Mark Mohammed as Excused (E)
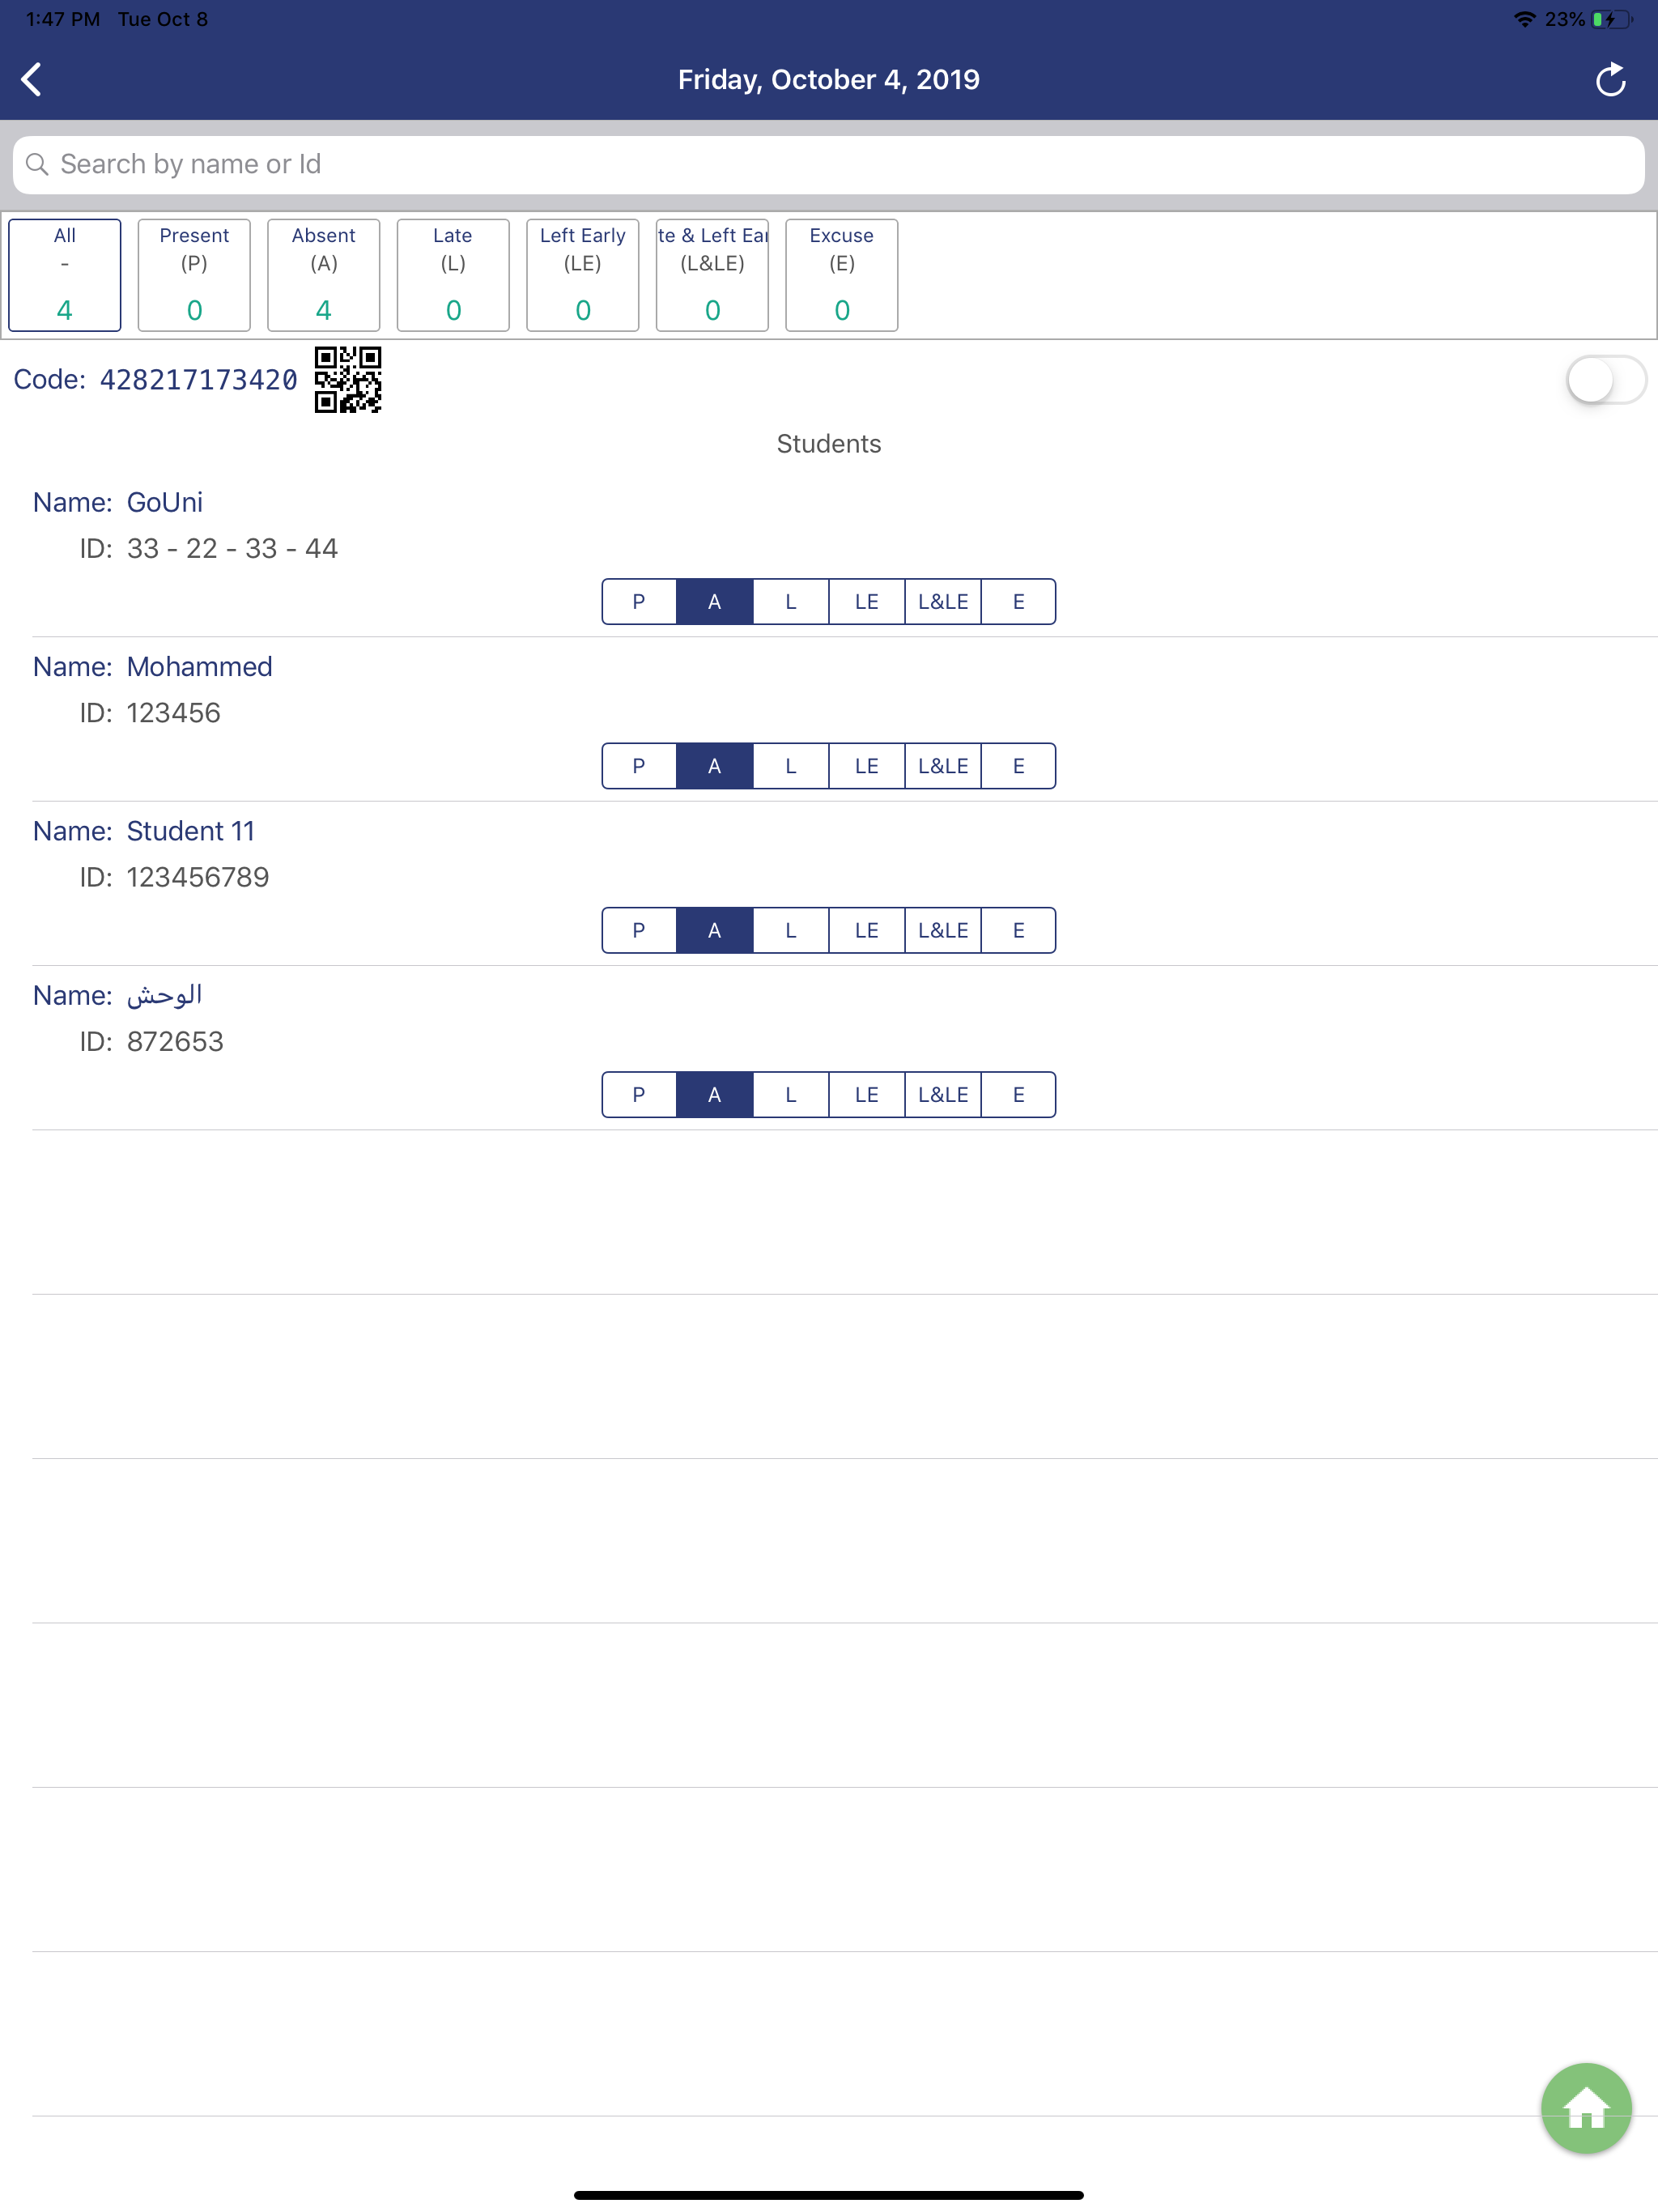 click(x=1018, y=766)
